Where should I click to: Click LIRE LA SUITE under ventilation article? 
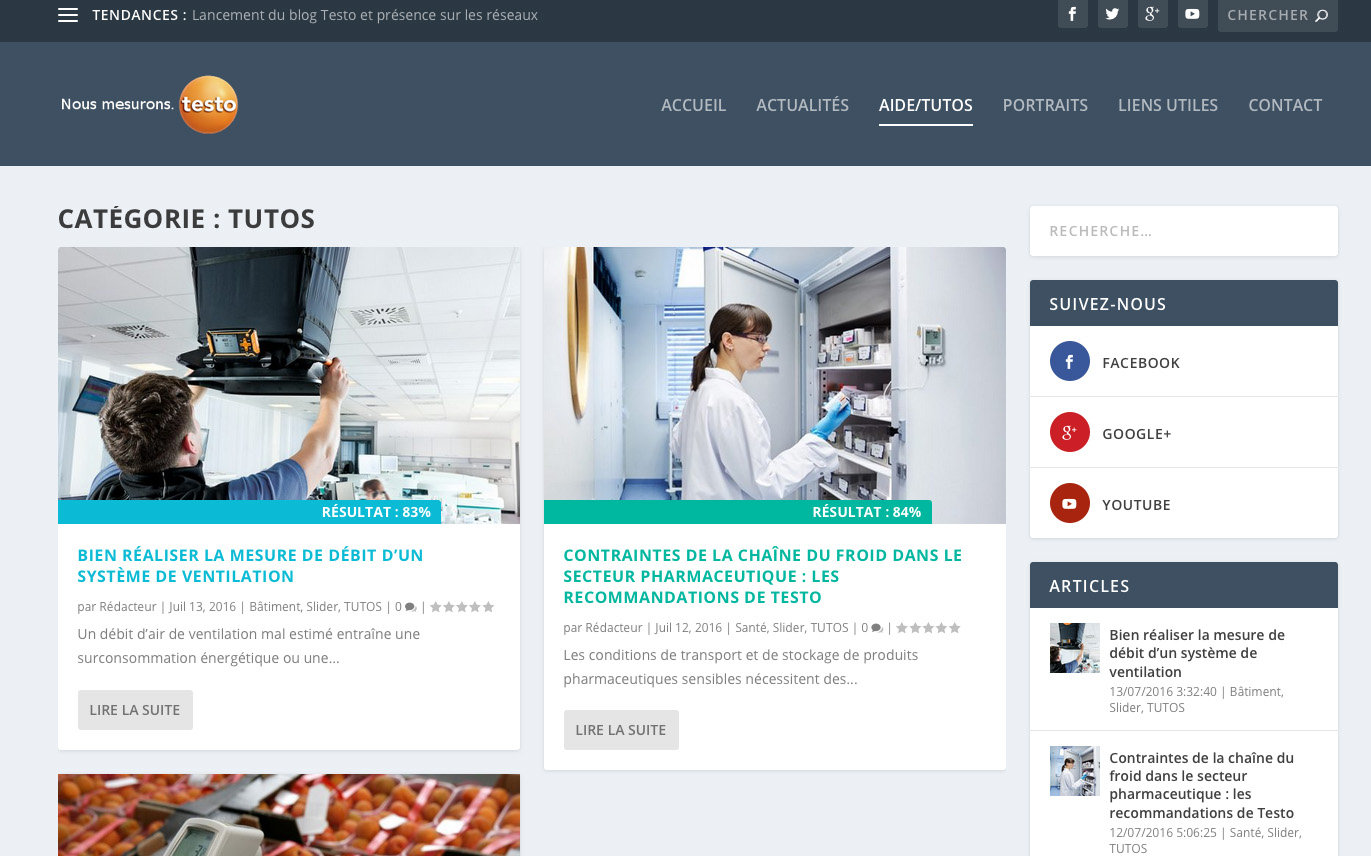coord(135,710)
